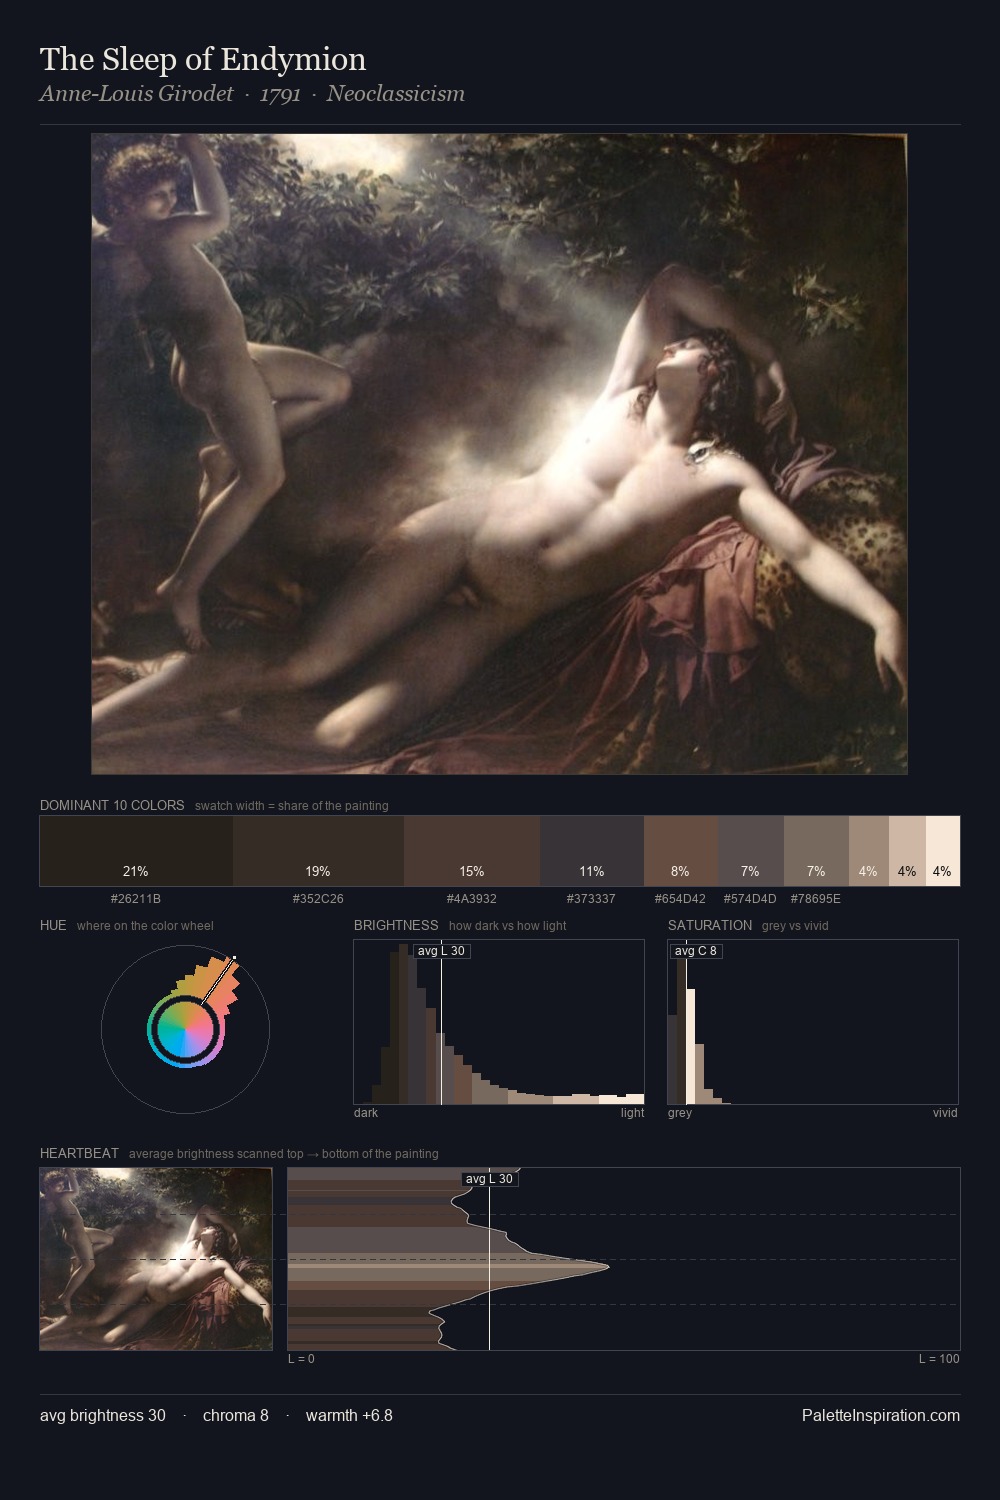The image size is (1000, 1500).
Task: Click the small heartbeat painting thumbnail
Action: [156, 1259]
